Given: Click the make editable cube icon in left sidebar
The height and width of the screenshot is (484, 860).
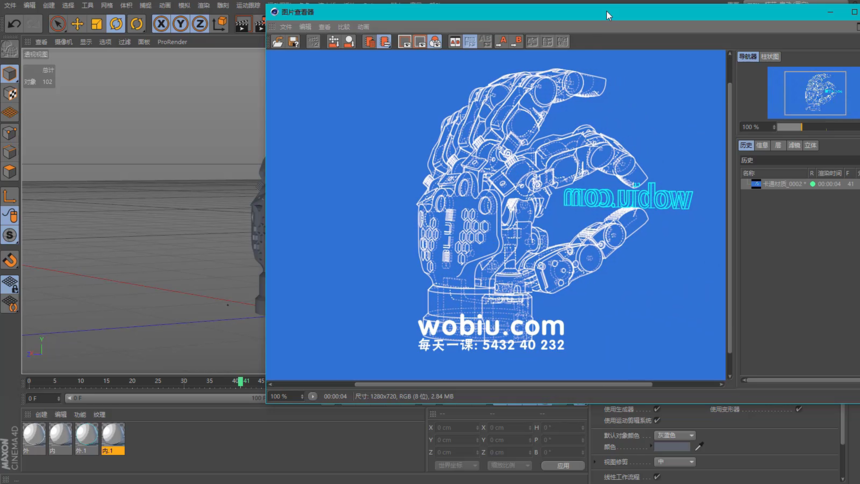Looking at the screenshot, I should (9, 74).
